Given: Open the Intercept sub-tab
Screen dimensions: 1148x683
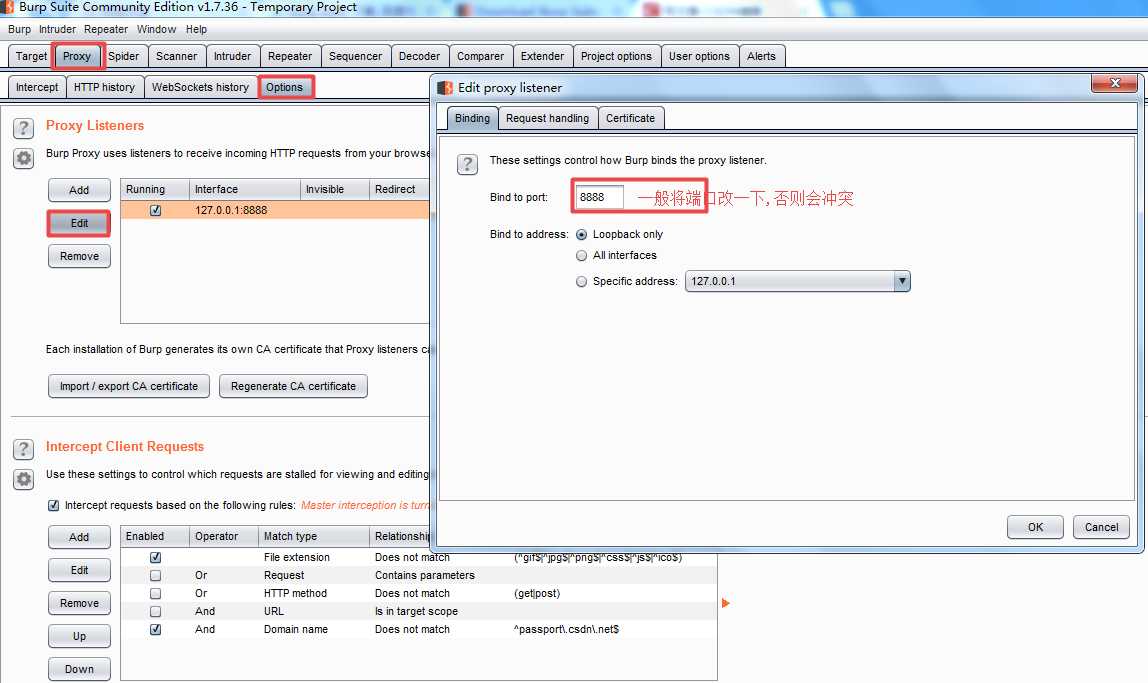Looking at the screenshot, I should (37, 87).
